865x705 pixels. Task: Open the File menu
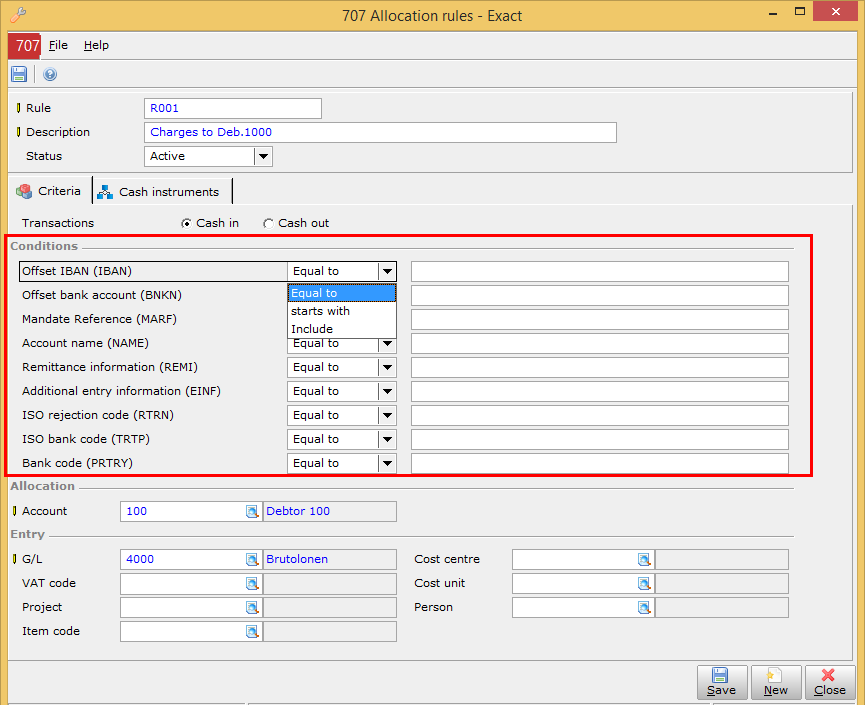(x=58, y=45)
